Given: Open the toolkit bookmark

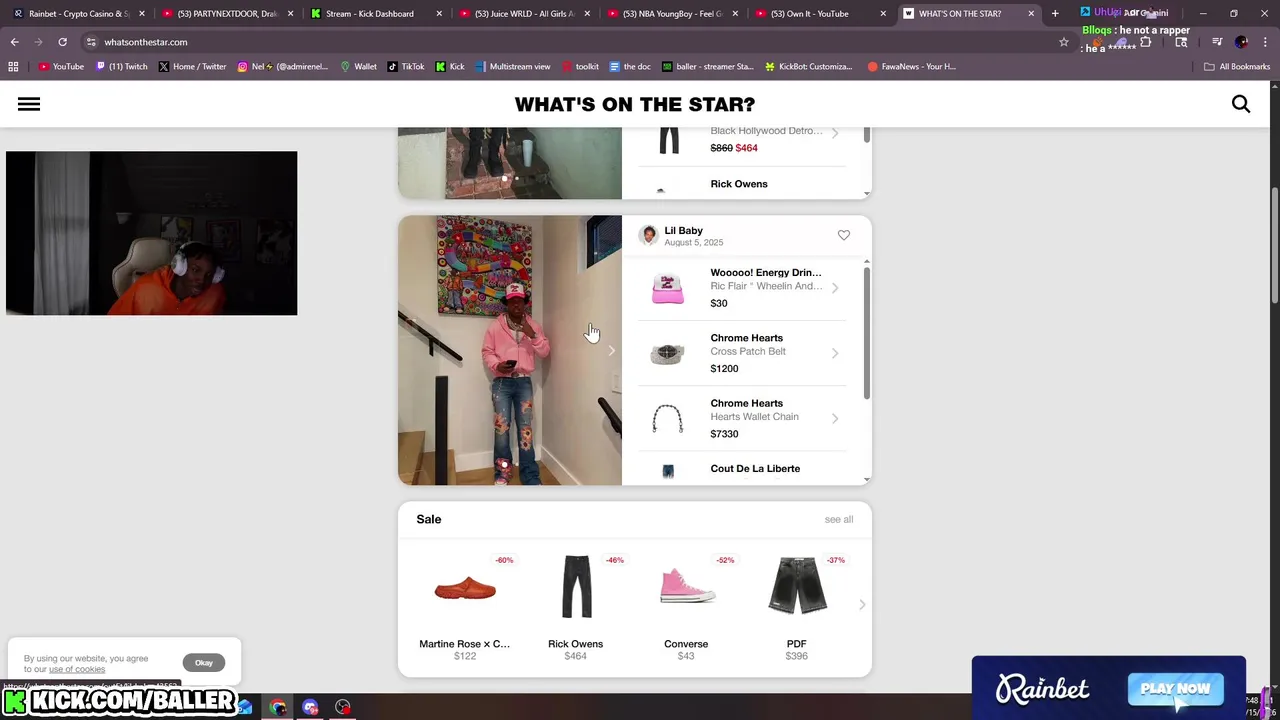Looking at the screenshot, I should (x=580, y=67).
